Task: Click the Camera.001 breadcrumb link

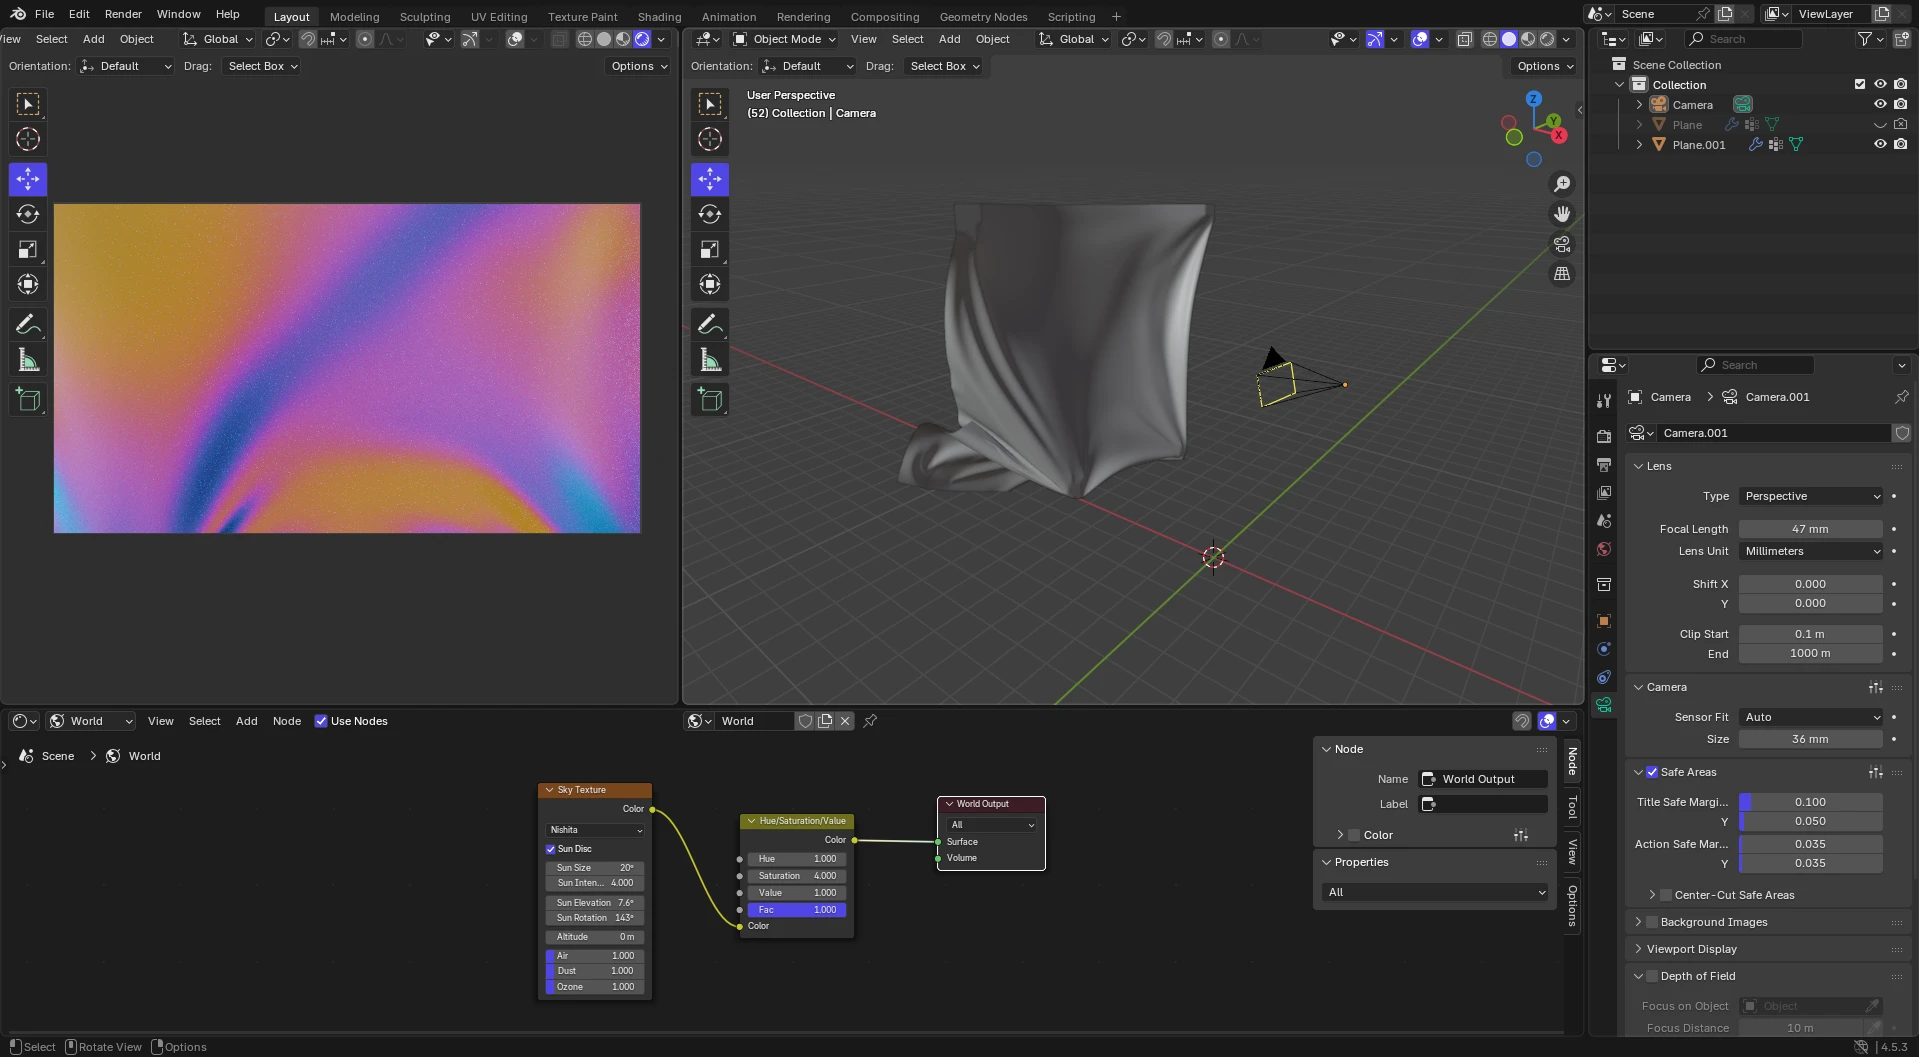Action: pyautogui.click(x=1775, y=397)
